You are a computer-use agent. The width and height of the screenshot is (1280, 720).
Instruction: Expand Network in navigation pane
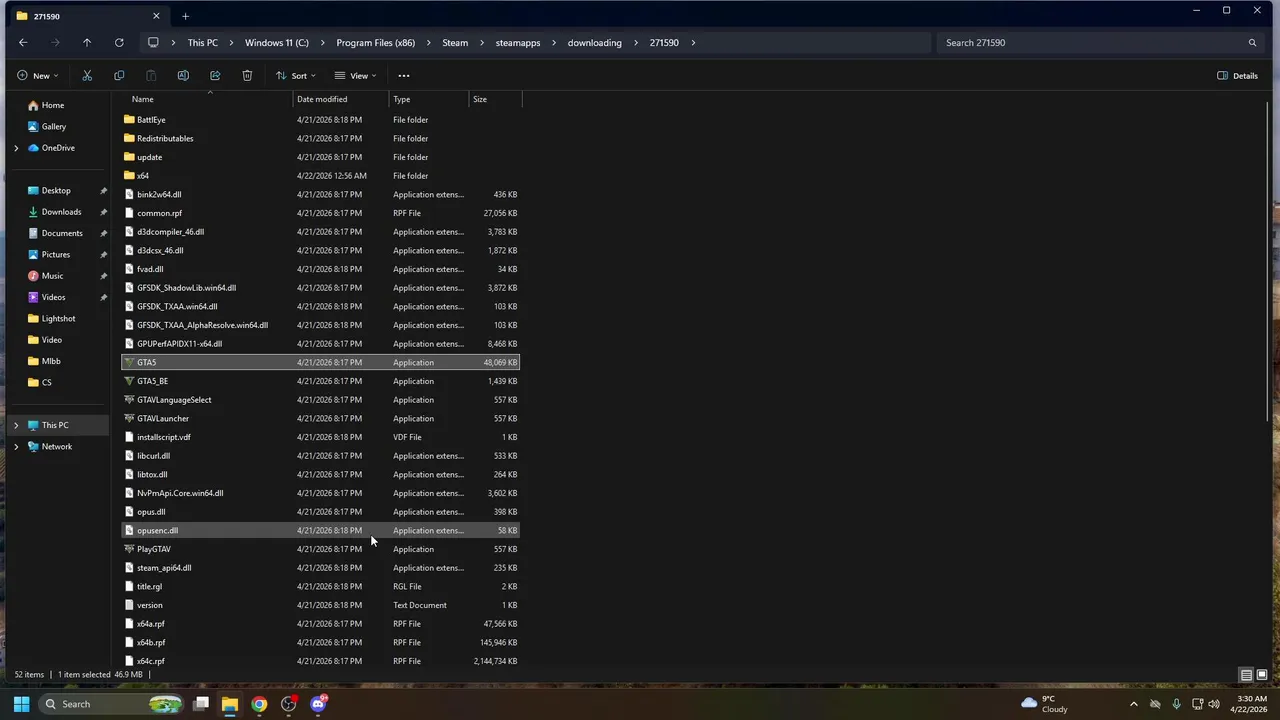(x=16, y=447)
